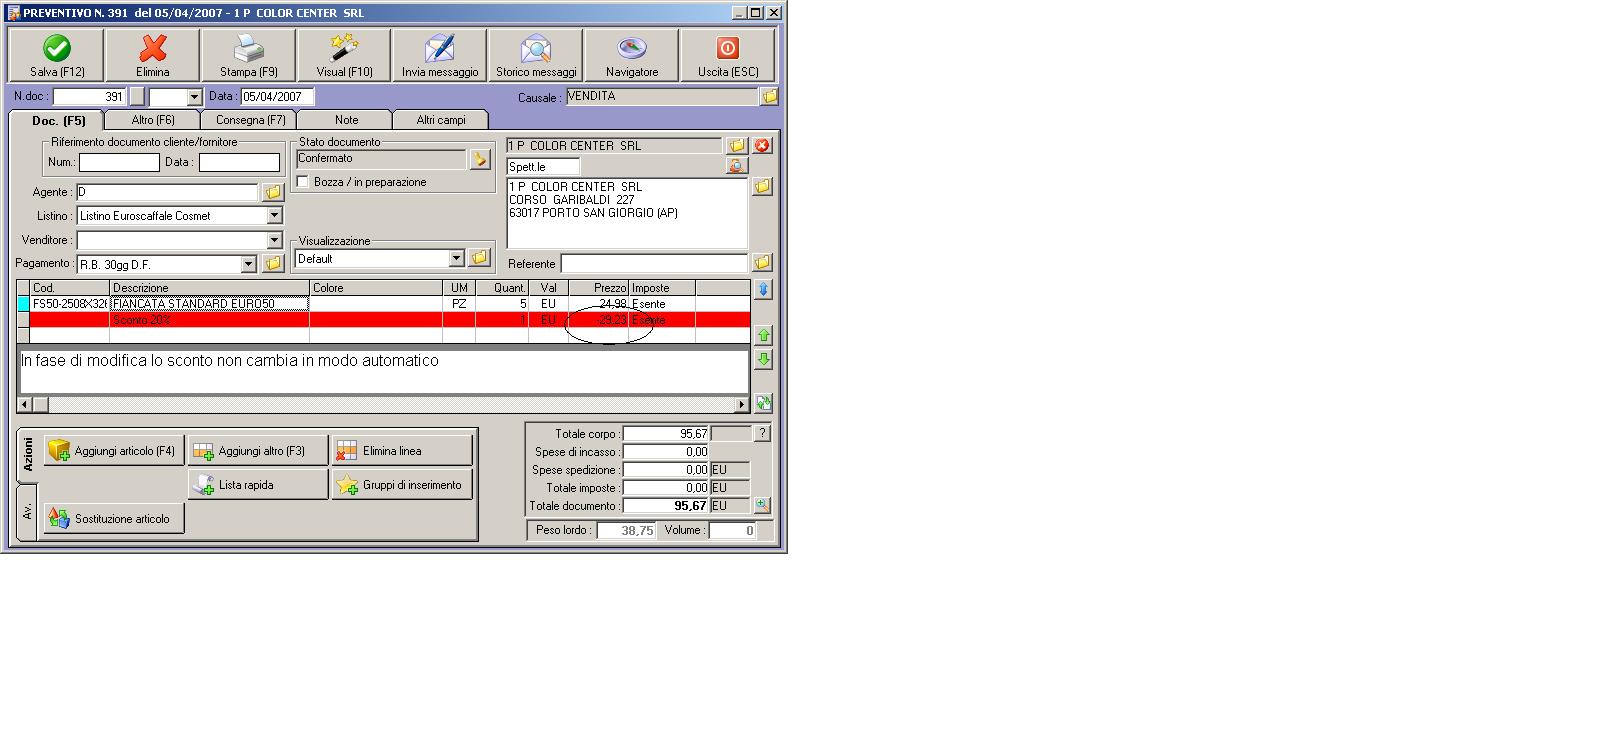
Task: Click the N.doc number field
Action: [x=90, y=97]
